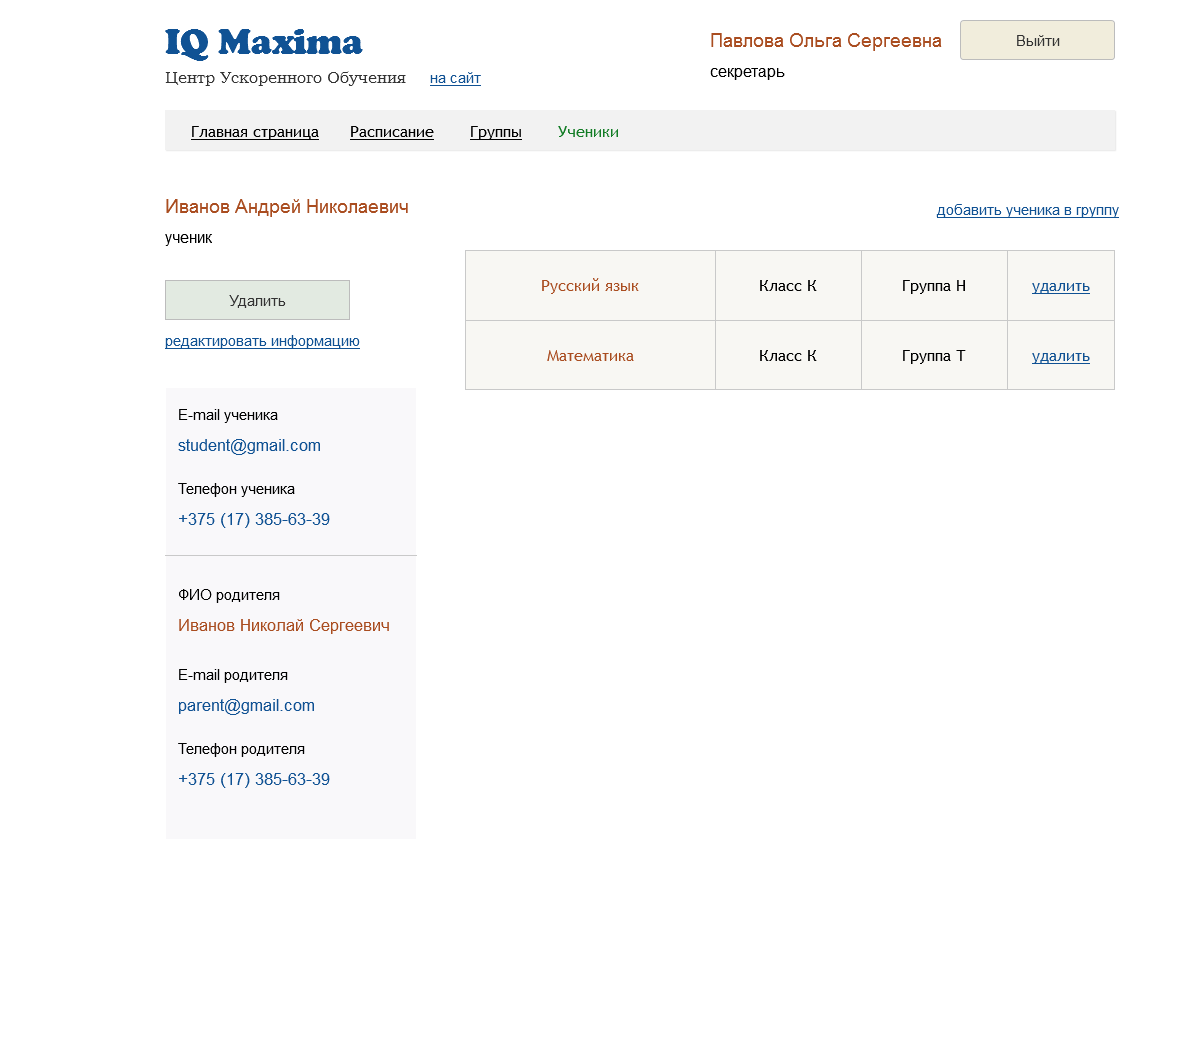Click the 'Удалить' button under the student name
This screenshot has height=1040, width=1190.
click(257, 300)
